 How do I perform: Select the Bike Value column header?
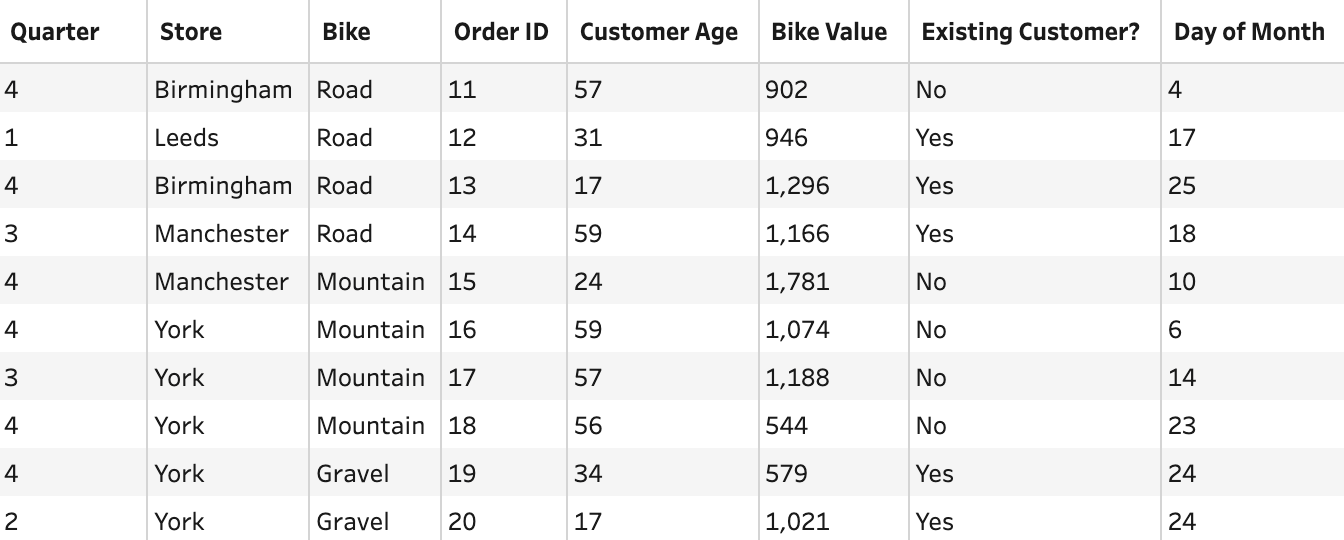coord(829,32)
